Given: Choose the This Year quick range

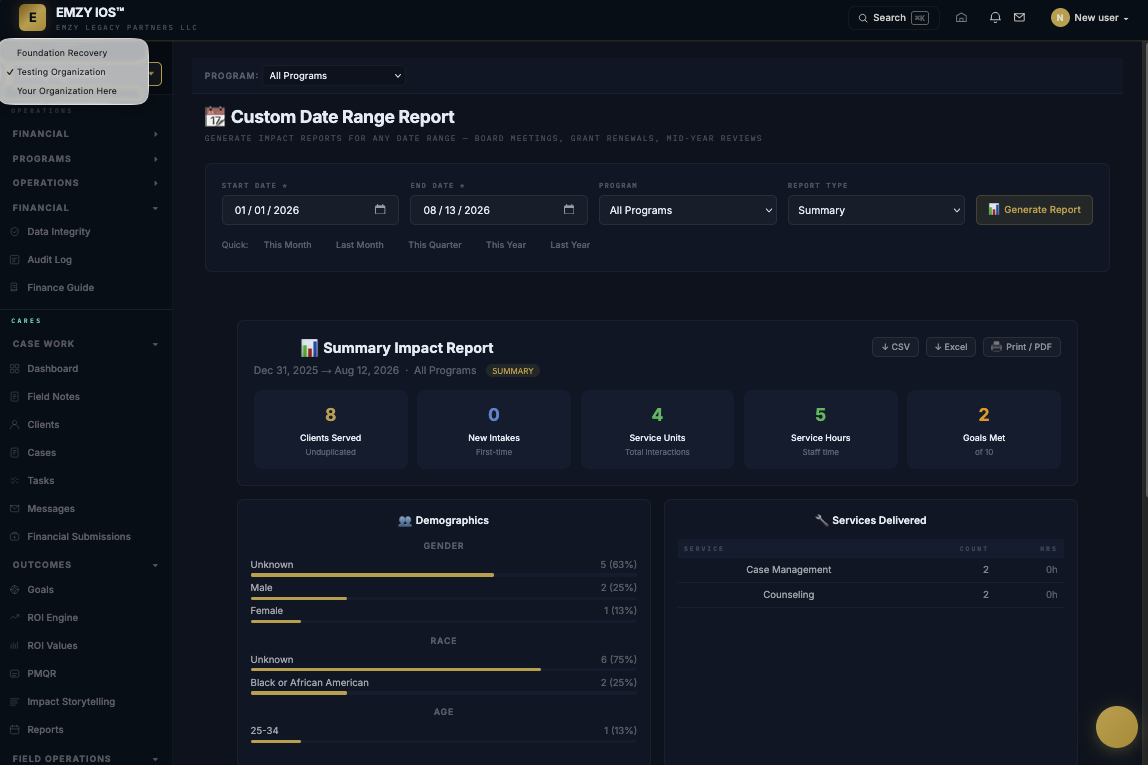Looking at the screenshot, I should tap(506, 245).
